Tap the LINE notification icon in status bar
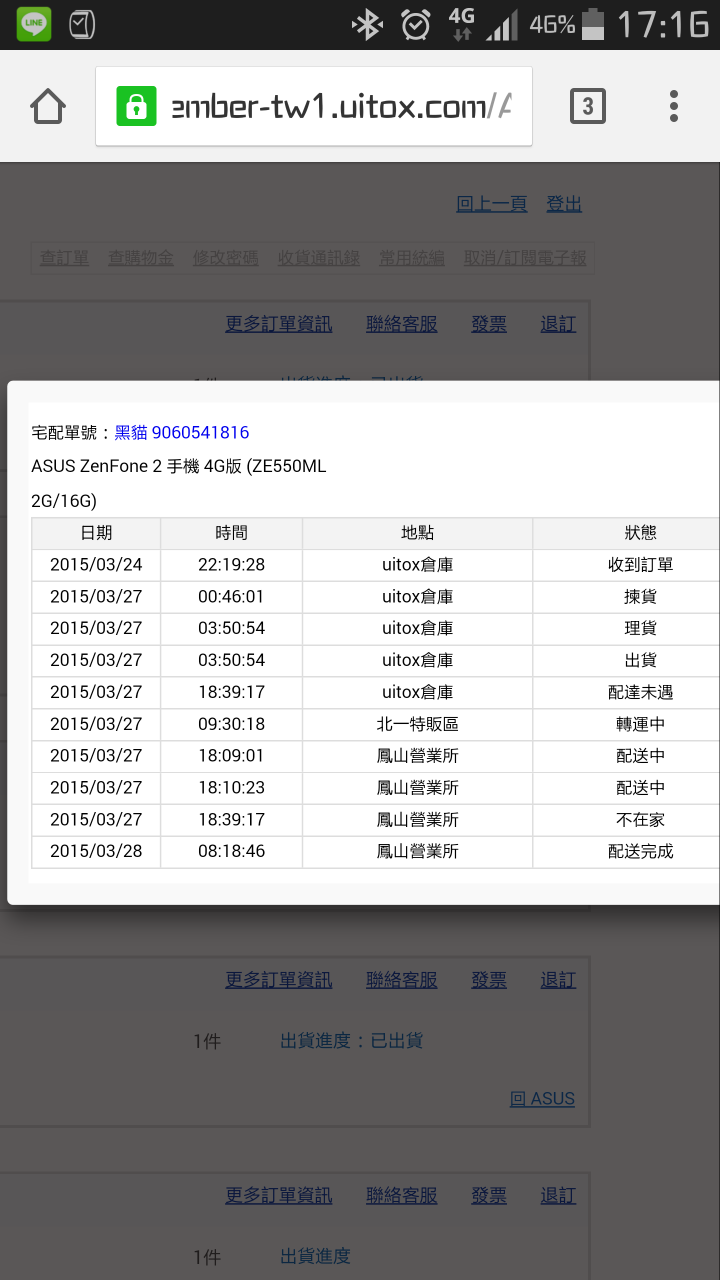720x1280 pixels. tap(35, 24)
